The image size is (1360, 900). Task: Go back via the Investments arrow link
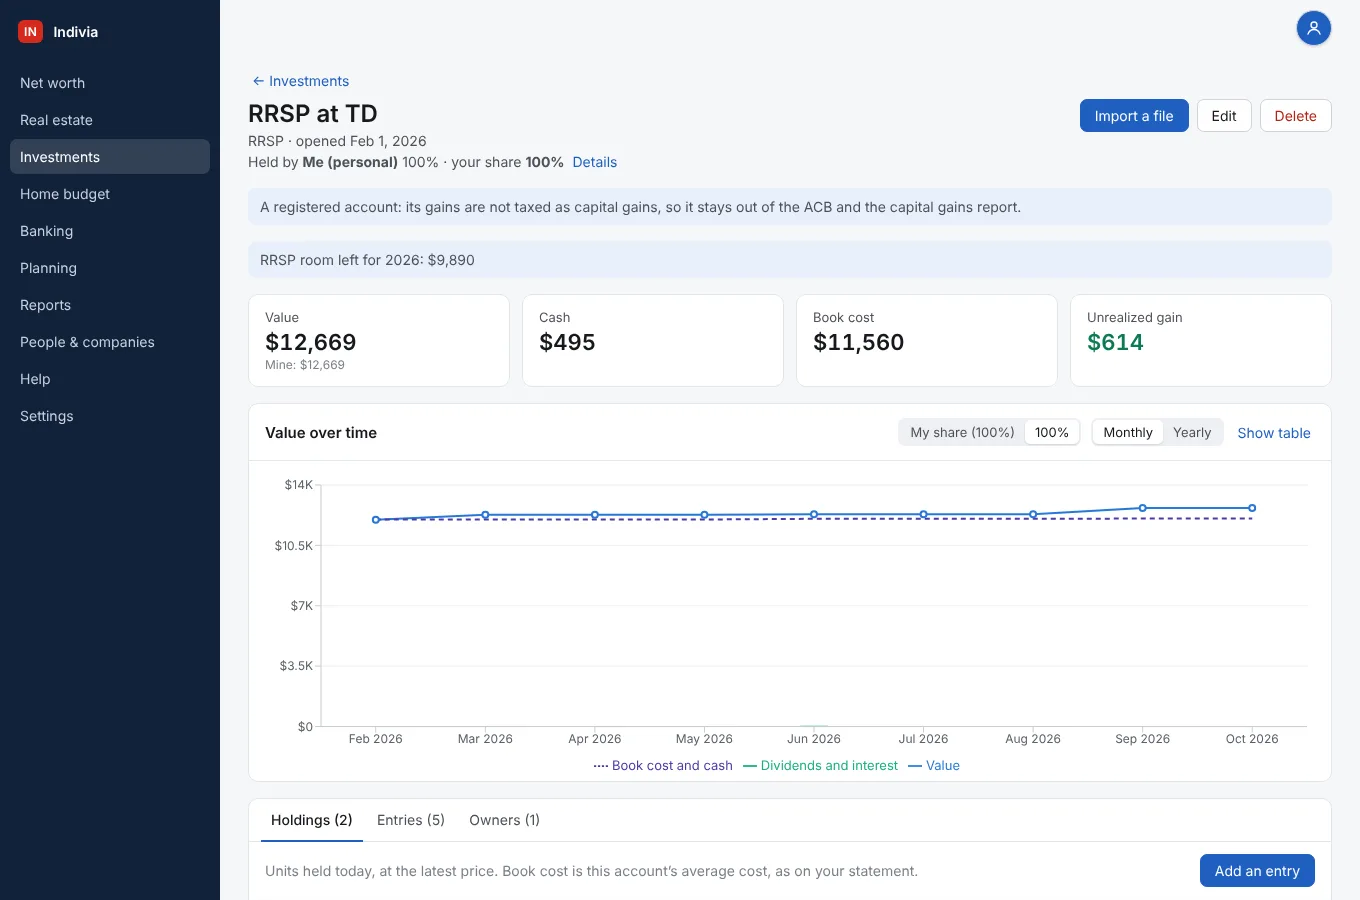coord(300,81)
